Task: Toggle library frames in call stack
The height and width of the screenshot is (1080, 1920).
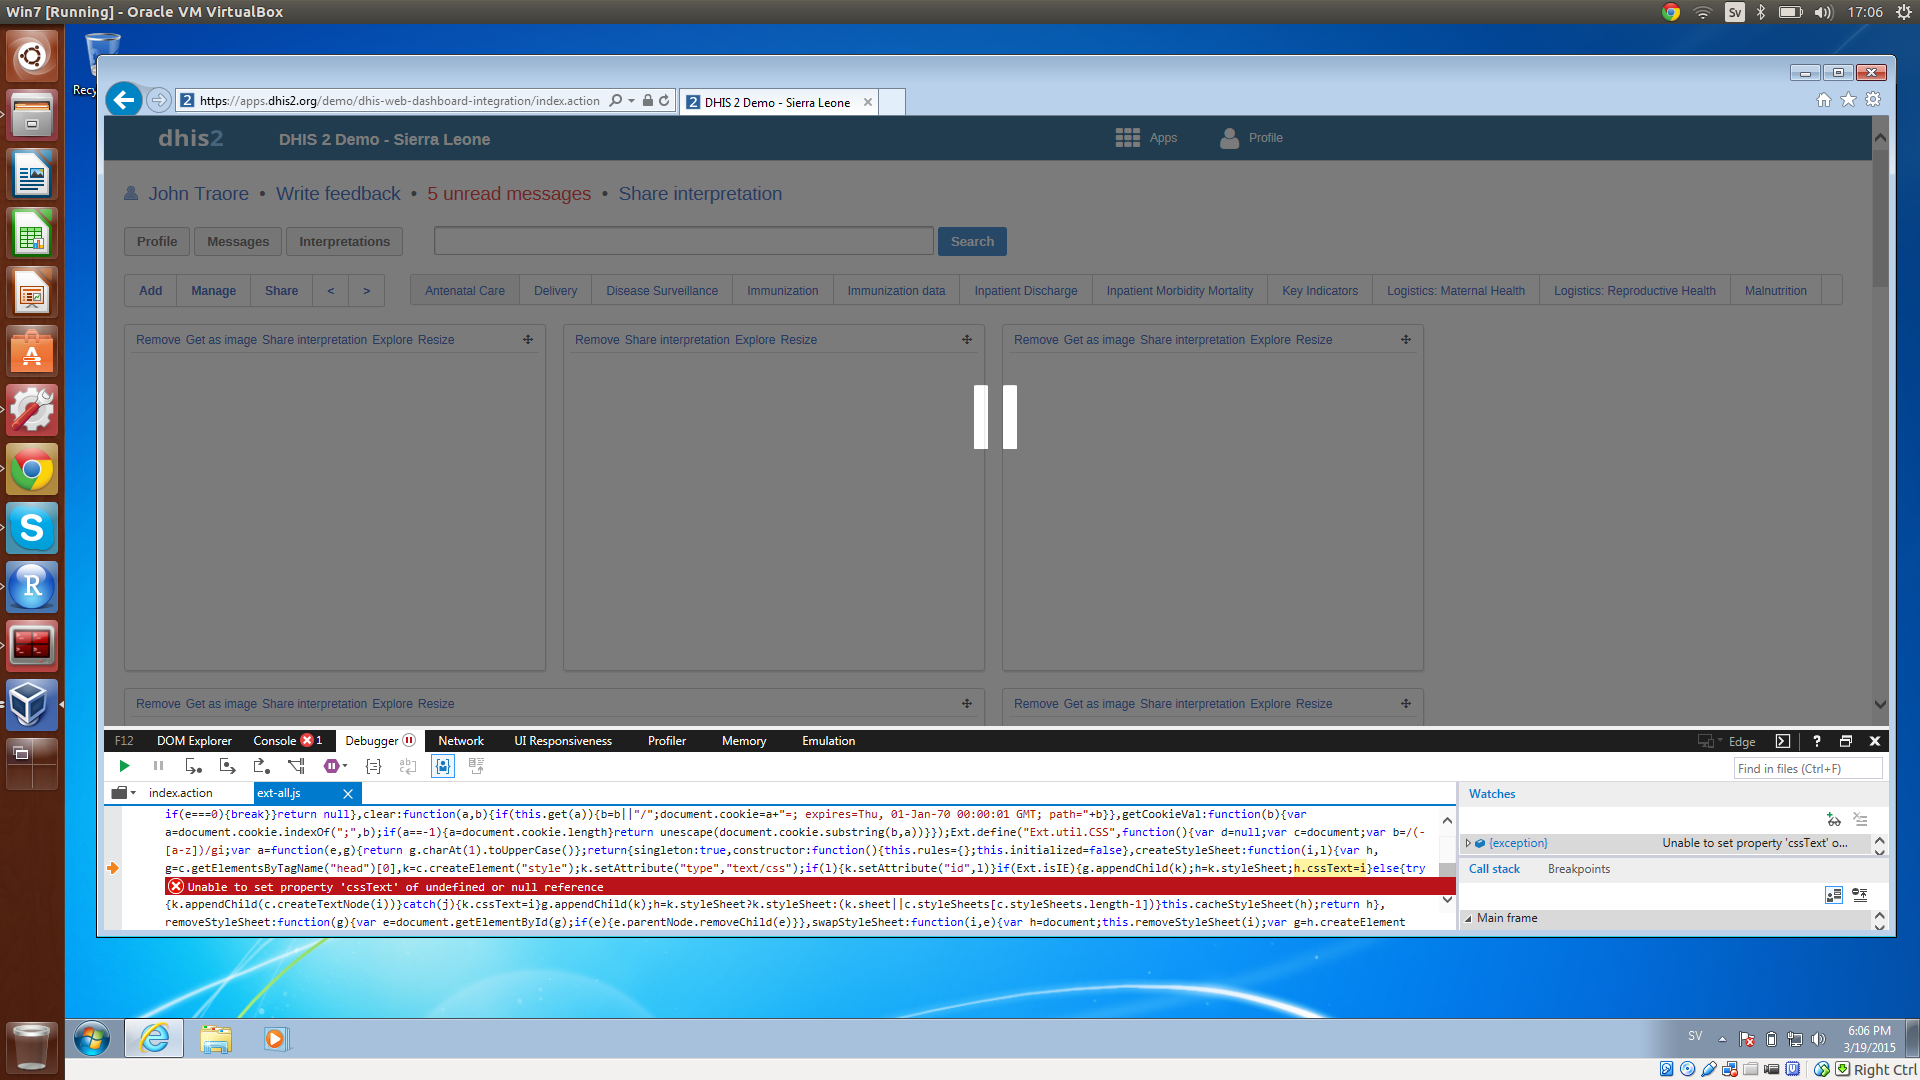Action: click(x=1833, y=895)
